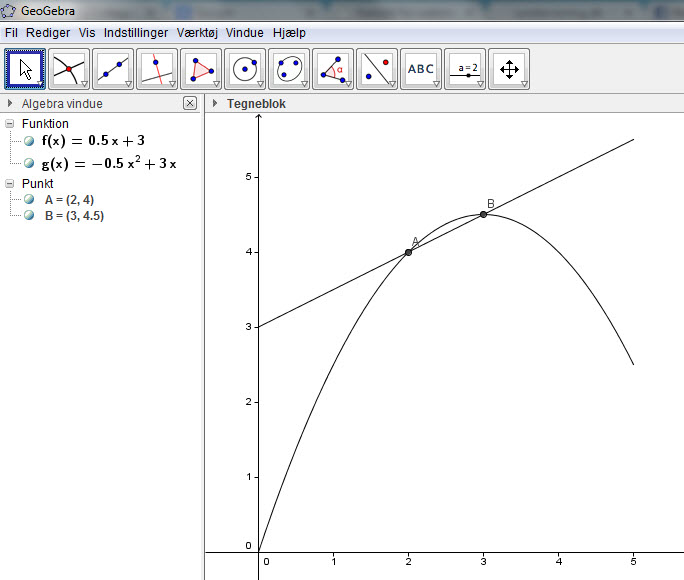
Task: Select the Intersect point tool
Action: pyautogui.click(x=70, y=69)
